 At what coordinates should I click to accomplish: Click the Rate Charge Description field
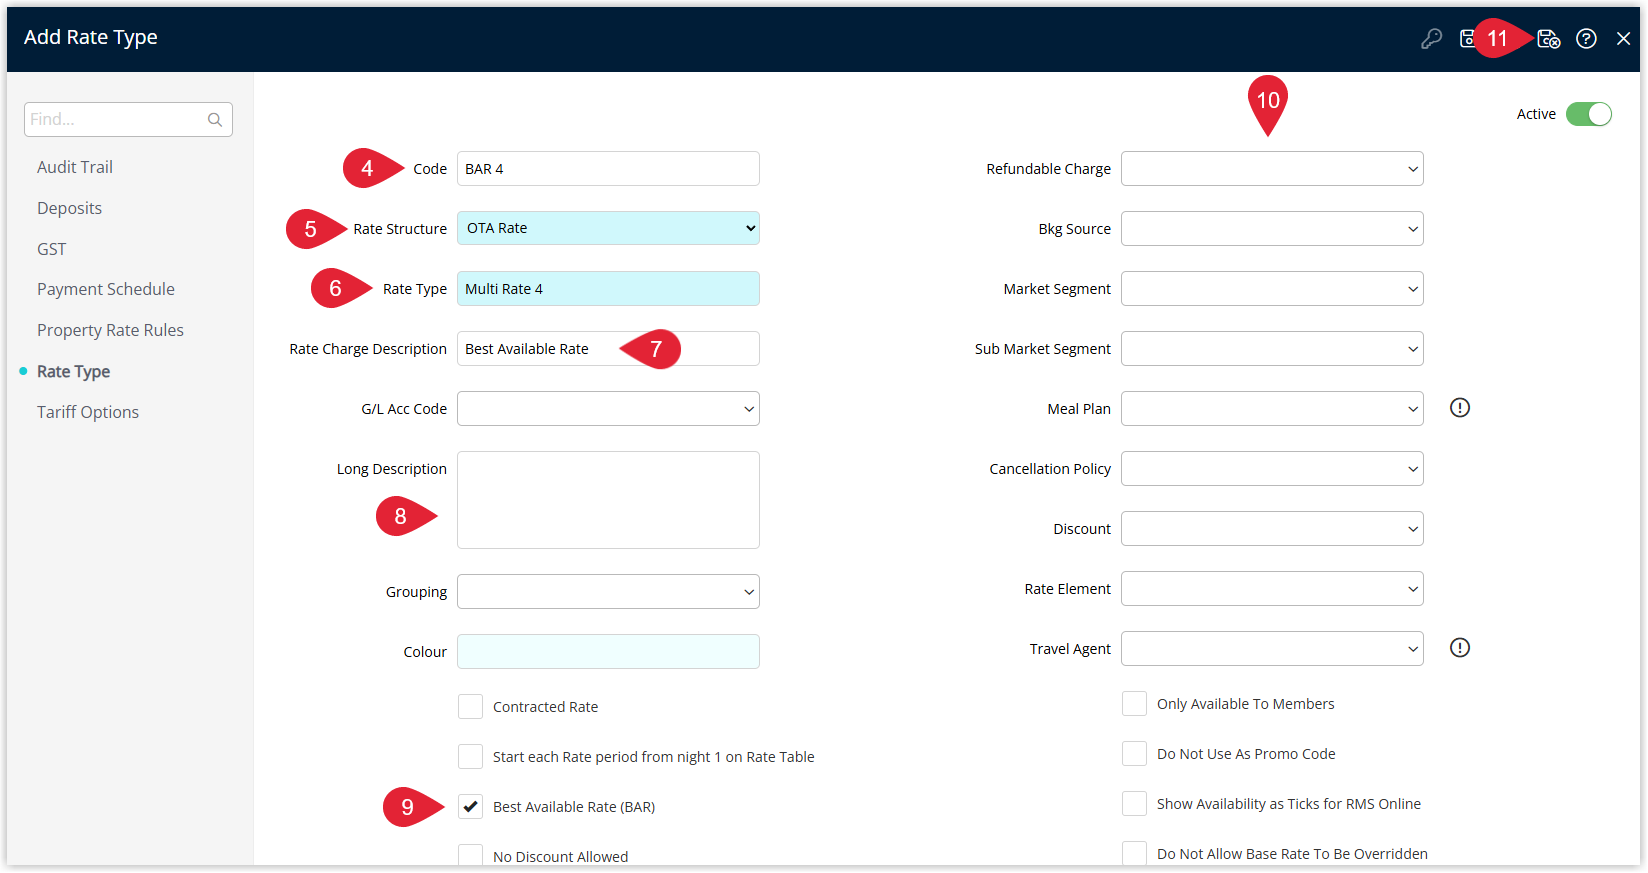point(608,348)
